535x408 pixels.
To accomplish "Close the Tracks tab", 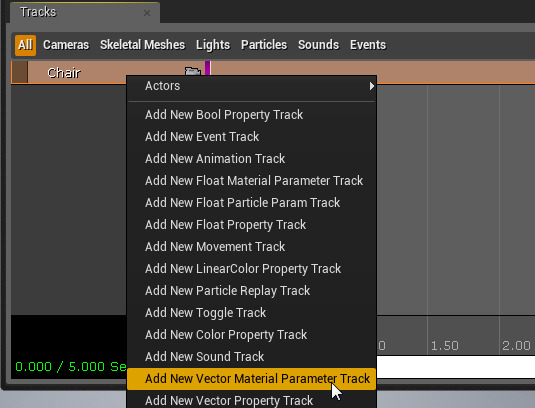I will pos(147,13).
